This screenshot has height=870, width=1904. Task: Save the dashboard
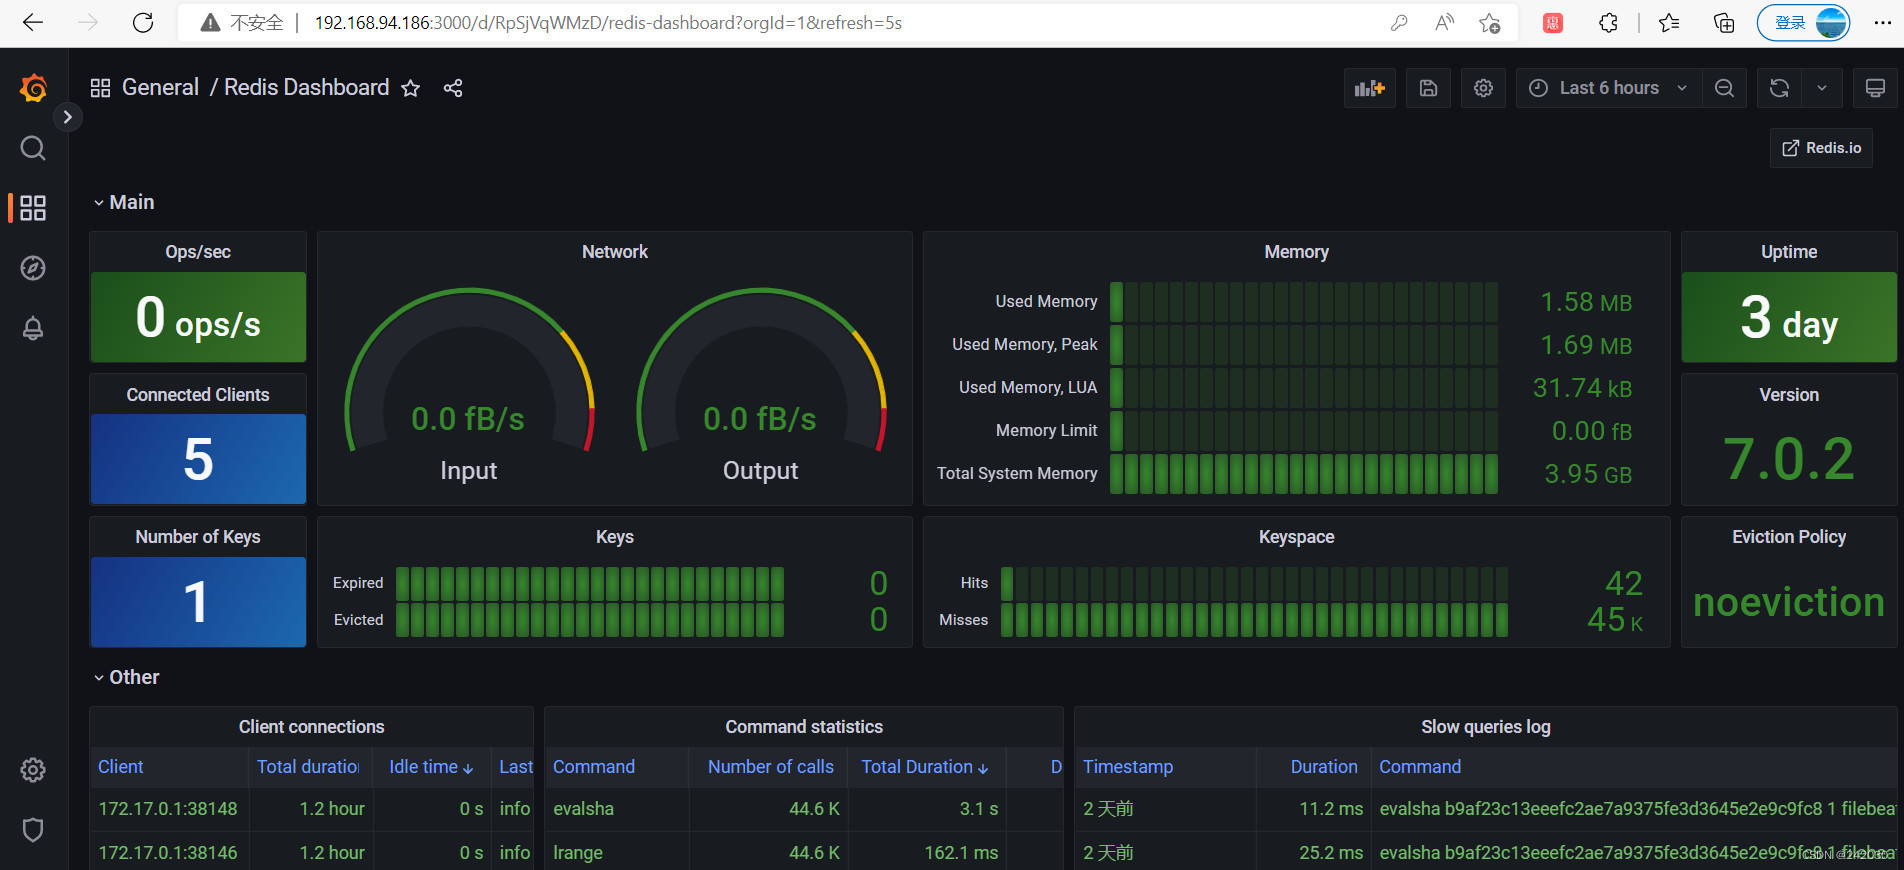(1429, 88)
